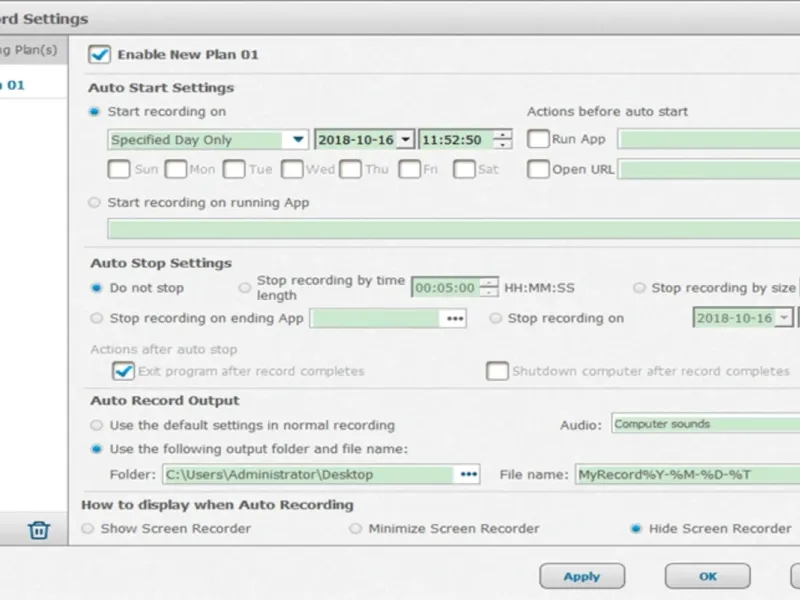Select Start recording on running App
The image size is (800, 600).
click(95, 202)
